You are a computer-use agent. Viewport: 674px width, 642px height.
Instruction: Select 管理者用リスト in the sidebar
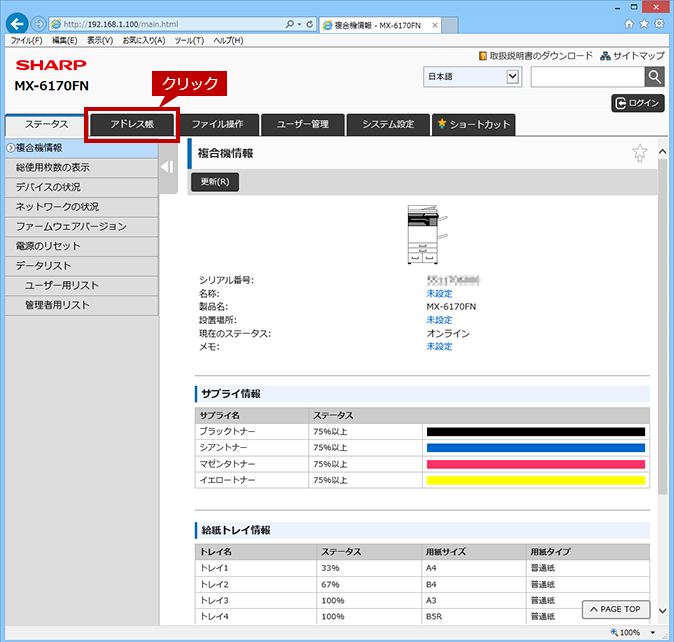(x=82, y=306)
